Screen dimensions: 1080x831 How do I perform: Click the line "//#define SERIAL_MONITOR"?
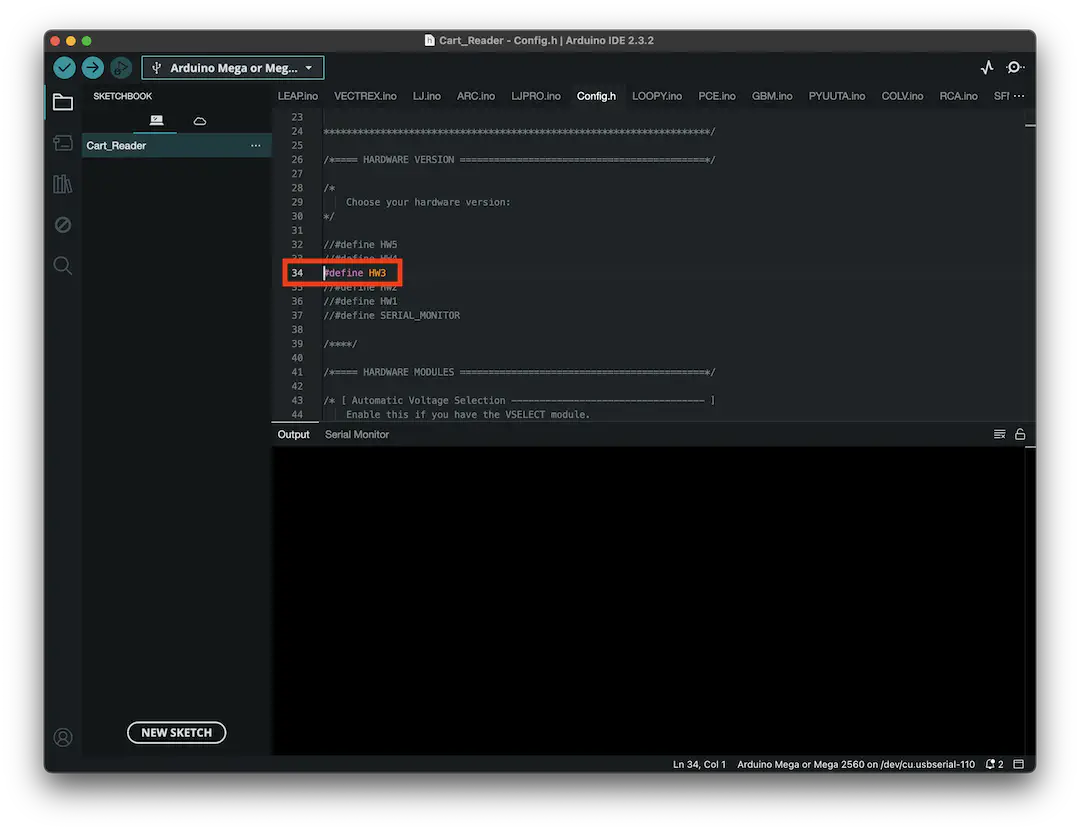392,316
